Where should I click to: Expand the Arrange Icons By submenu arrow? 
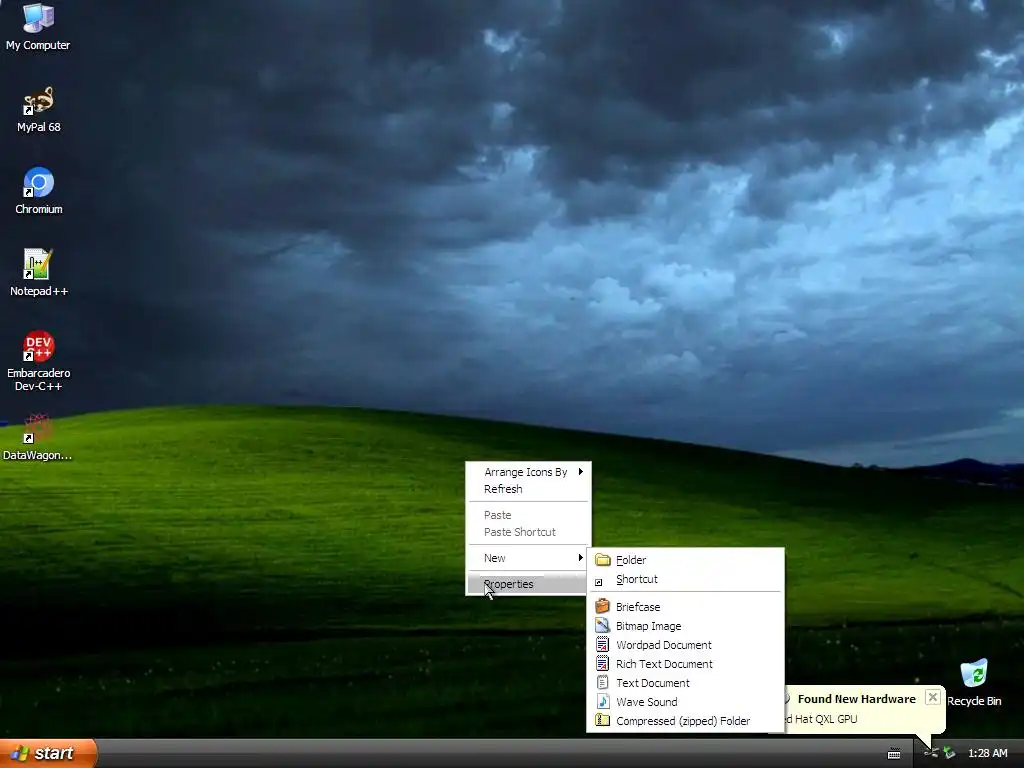pyautogui.click(x=580, y=472)
